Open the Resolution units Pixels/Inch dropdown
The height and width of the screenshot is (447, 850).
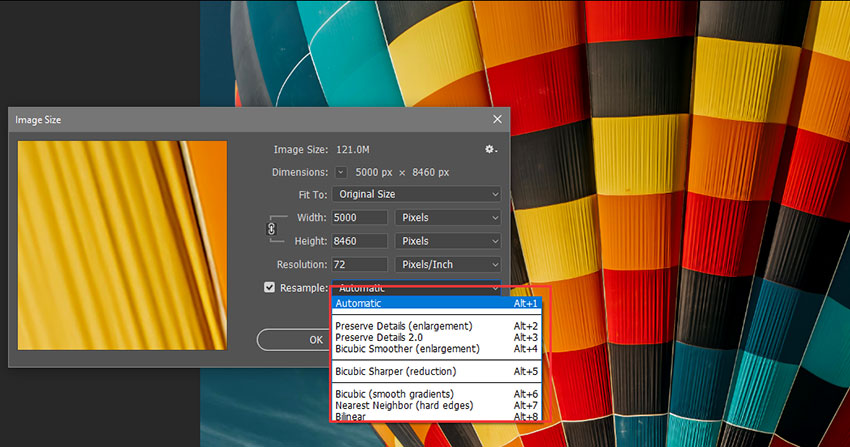point(448,264)
